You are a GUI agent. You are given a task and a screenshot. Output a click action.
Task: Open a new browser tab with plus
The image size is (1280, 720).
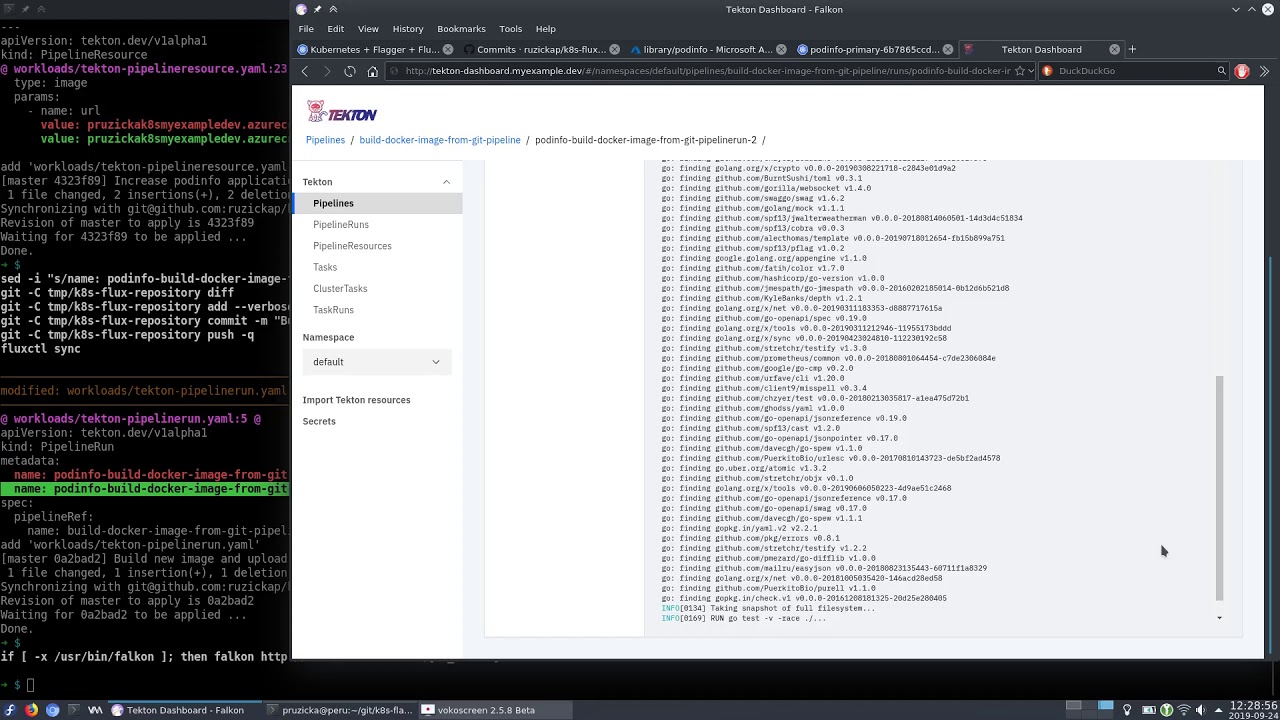1132,49
